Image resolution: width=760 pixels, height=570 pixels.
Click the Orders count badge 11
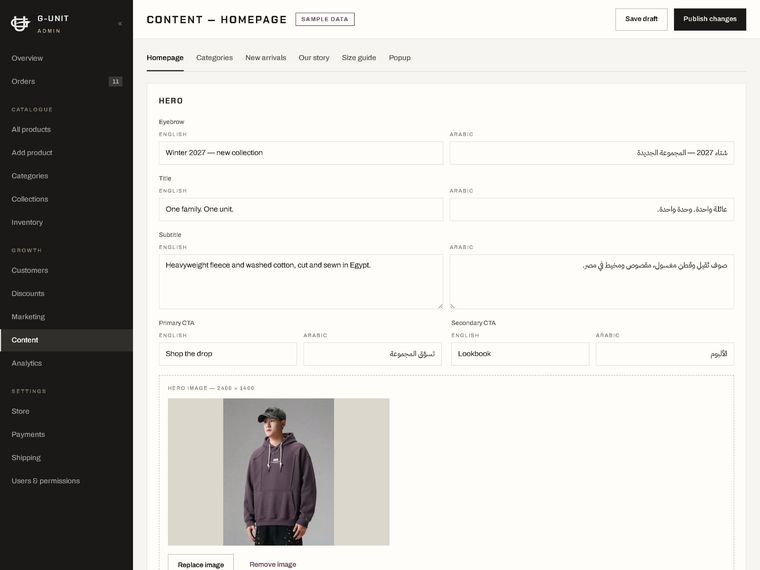pyautogui.click(x=115, y=81)
